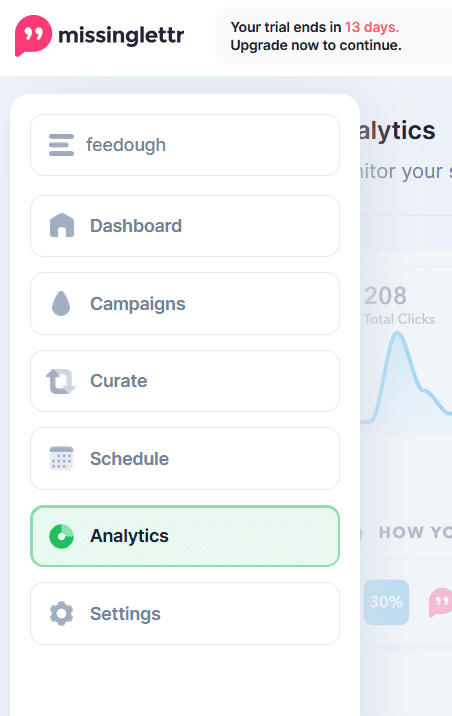
Task: Go to the Dashboard menu item
Action: [x=185, y=226]
